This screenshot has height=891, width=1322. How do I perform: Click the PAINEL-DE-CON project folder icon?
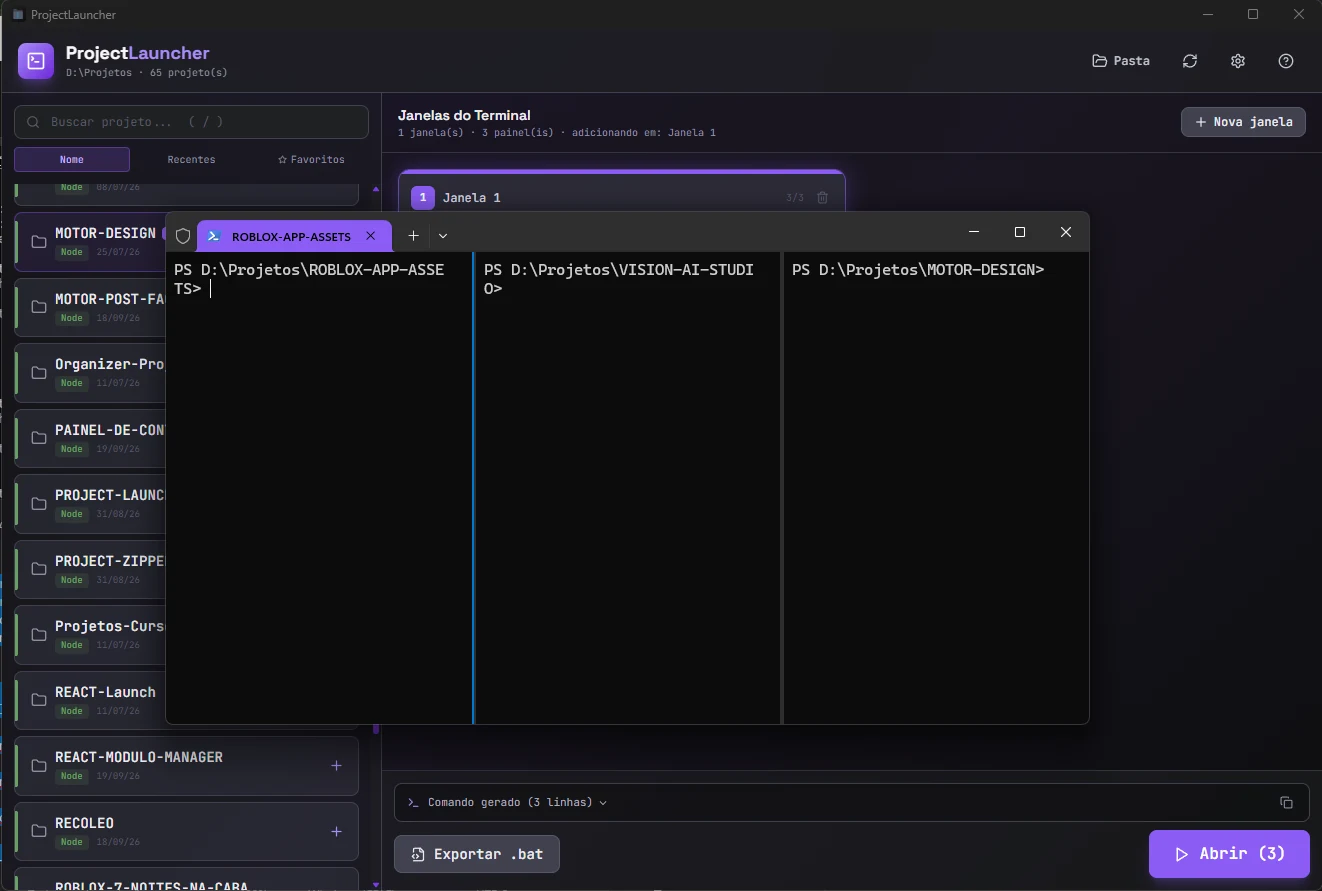[39, 438]
